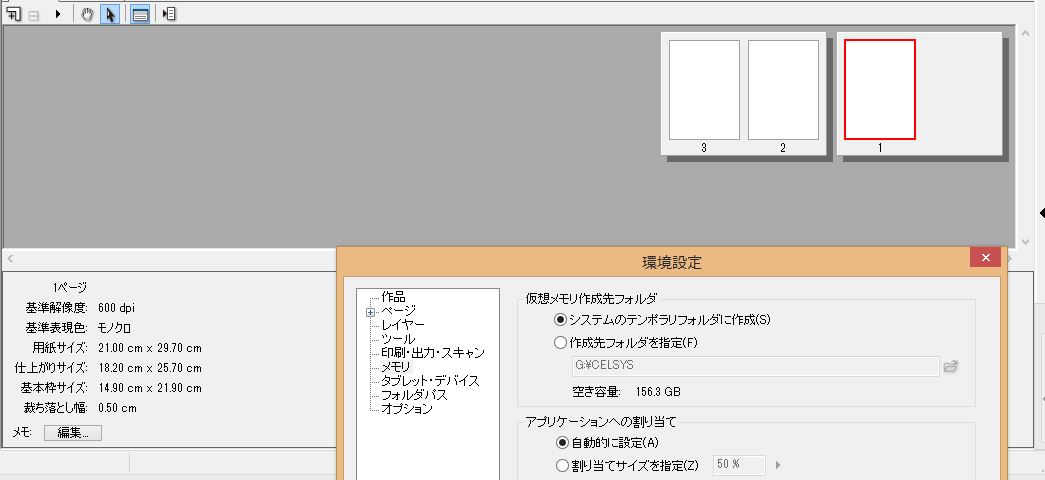This screenshot has width=1045, height=480.
Task: Click the list menu icon in toolbar
Action: [x=169, y=14]
